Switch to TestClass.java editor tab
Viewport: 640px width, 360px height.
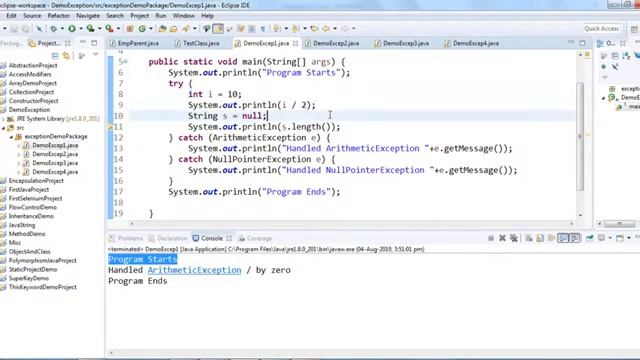tap(201, 43)
